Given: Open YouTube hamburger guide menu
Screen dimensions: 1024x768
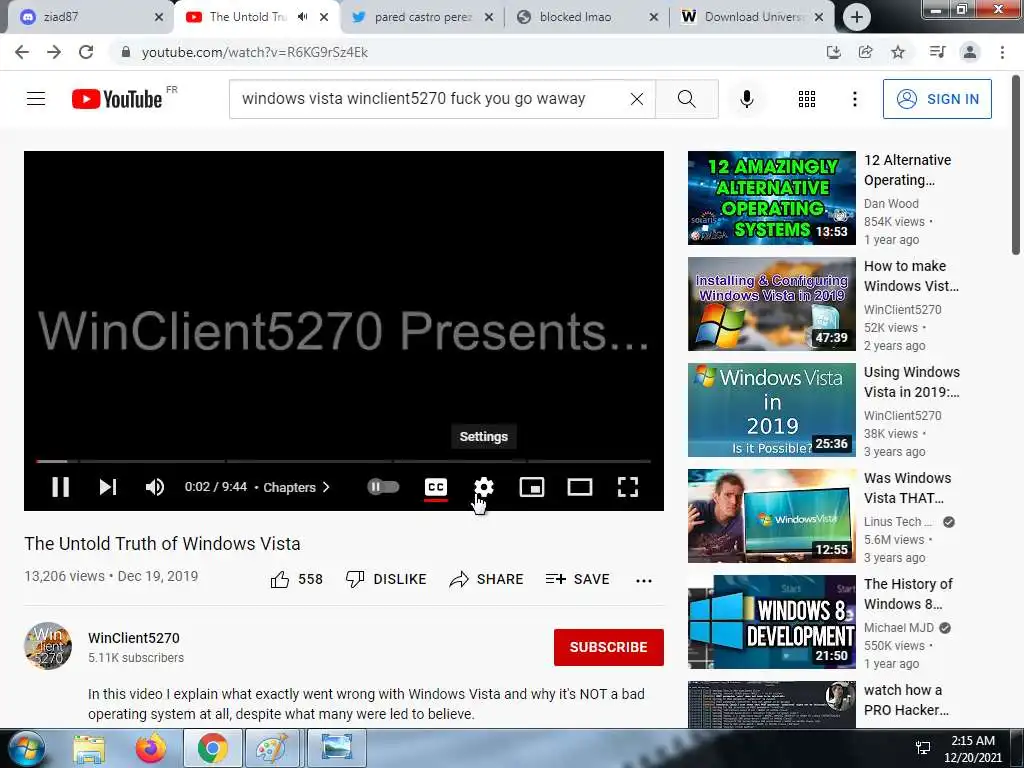Looking at the screenshot, I should click(x=36, y=99).
